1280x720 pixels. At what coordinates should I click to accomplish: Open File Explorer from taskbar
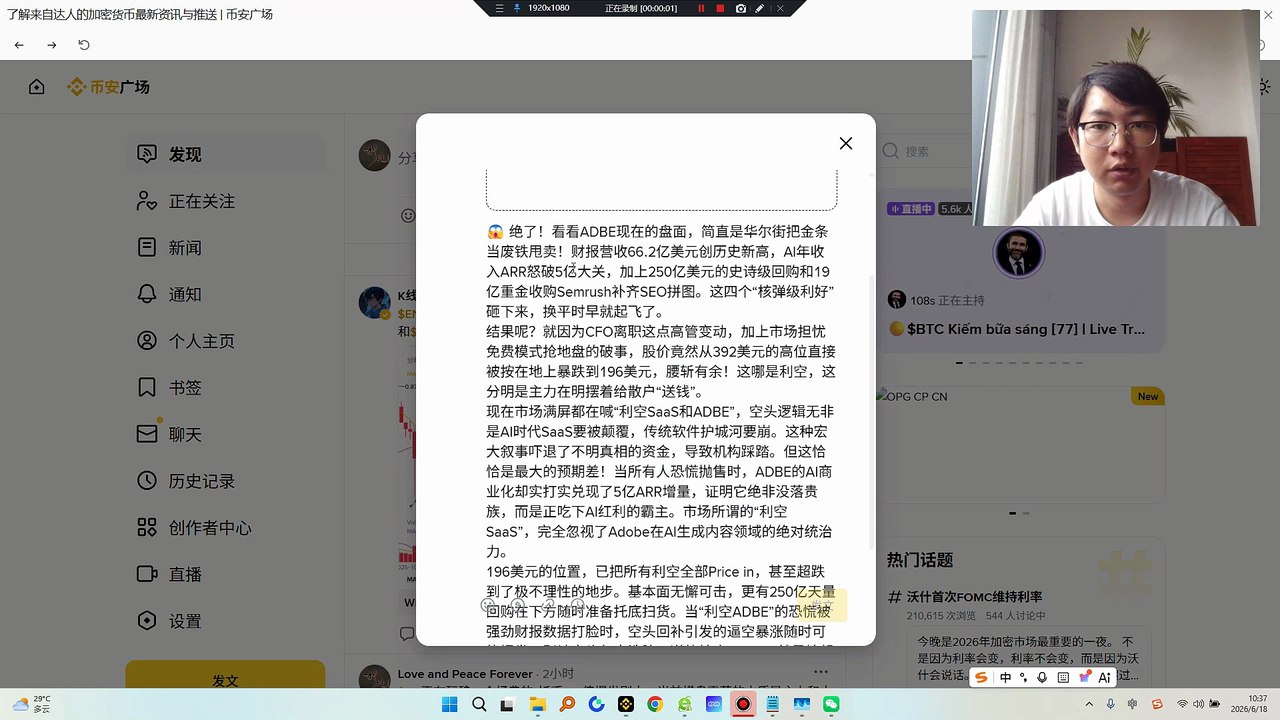(x=538, y=704)
